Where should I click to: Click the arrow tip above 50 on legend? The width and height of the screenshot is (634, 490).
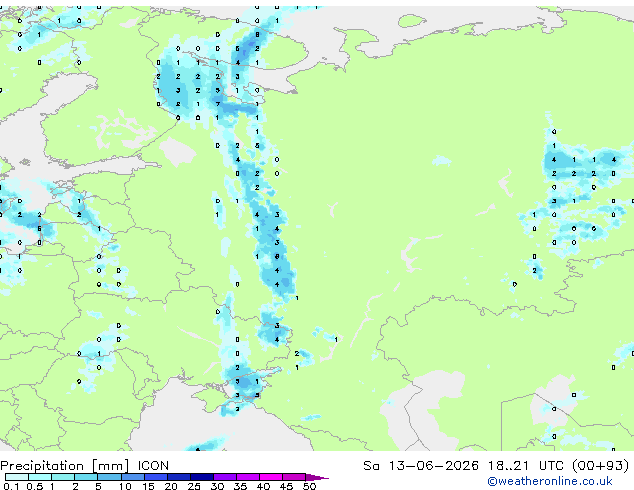click(x=317, y=477)
